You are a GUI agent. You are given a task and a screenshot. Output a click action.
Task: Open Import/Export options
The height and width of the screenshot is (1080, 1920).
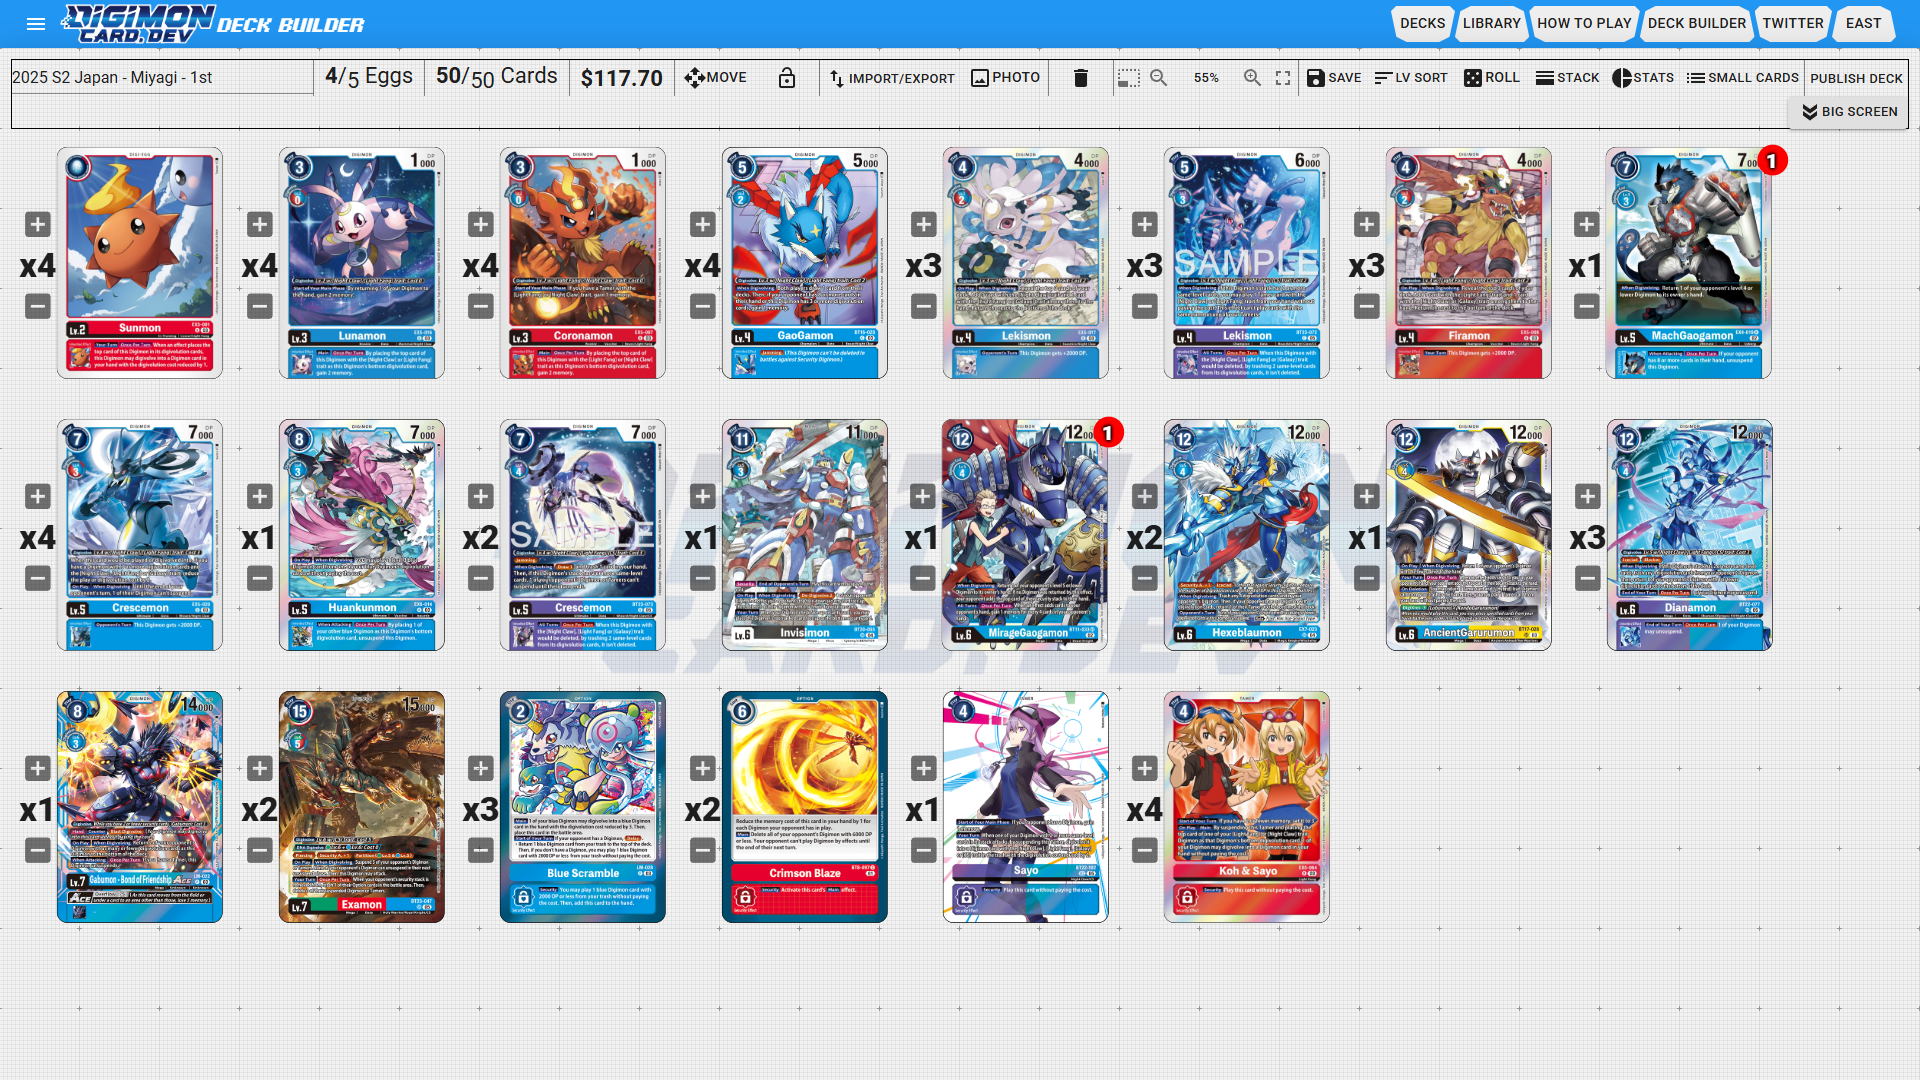[891, 78]
